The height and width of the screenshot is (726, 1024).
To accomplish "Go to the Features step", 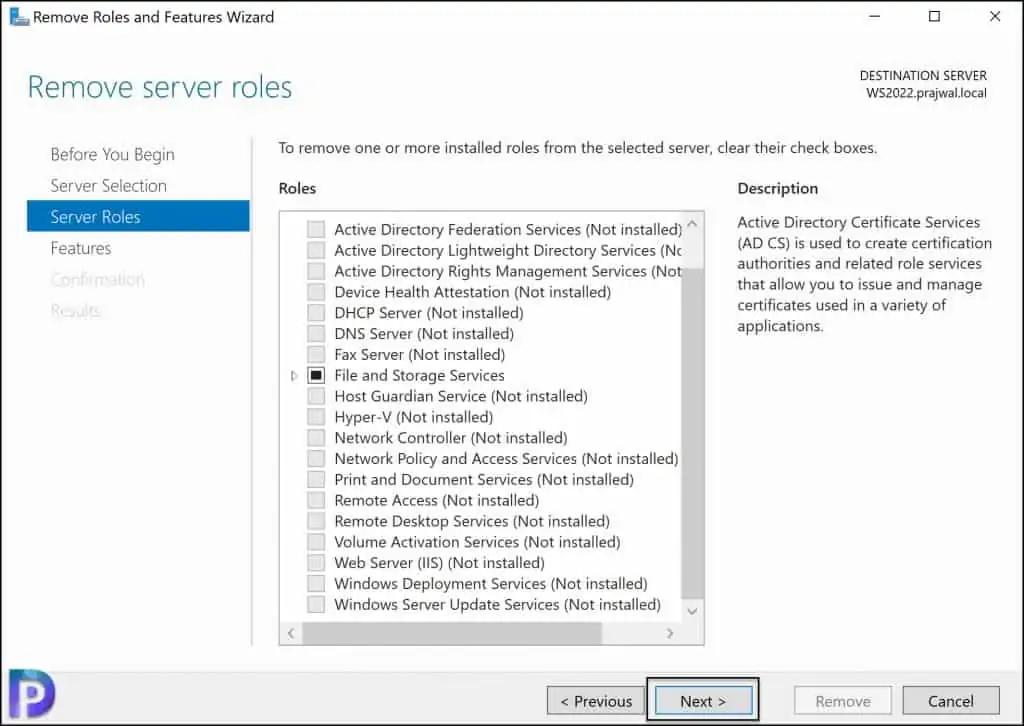I will click(81, 248).
